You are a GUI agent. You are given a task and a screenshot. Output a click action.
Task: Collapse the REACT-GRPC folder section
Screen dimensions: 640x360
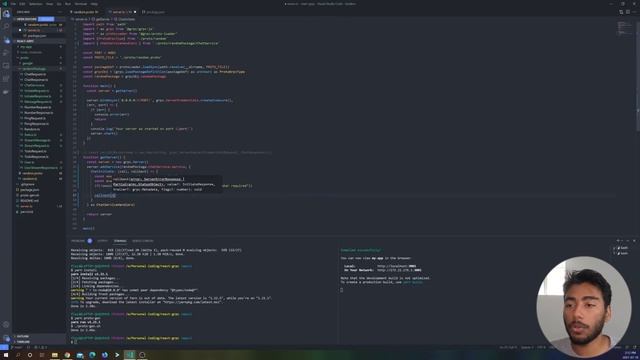(39, 41)
